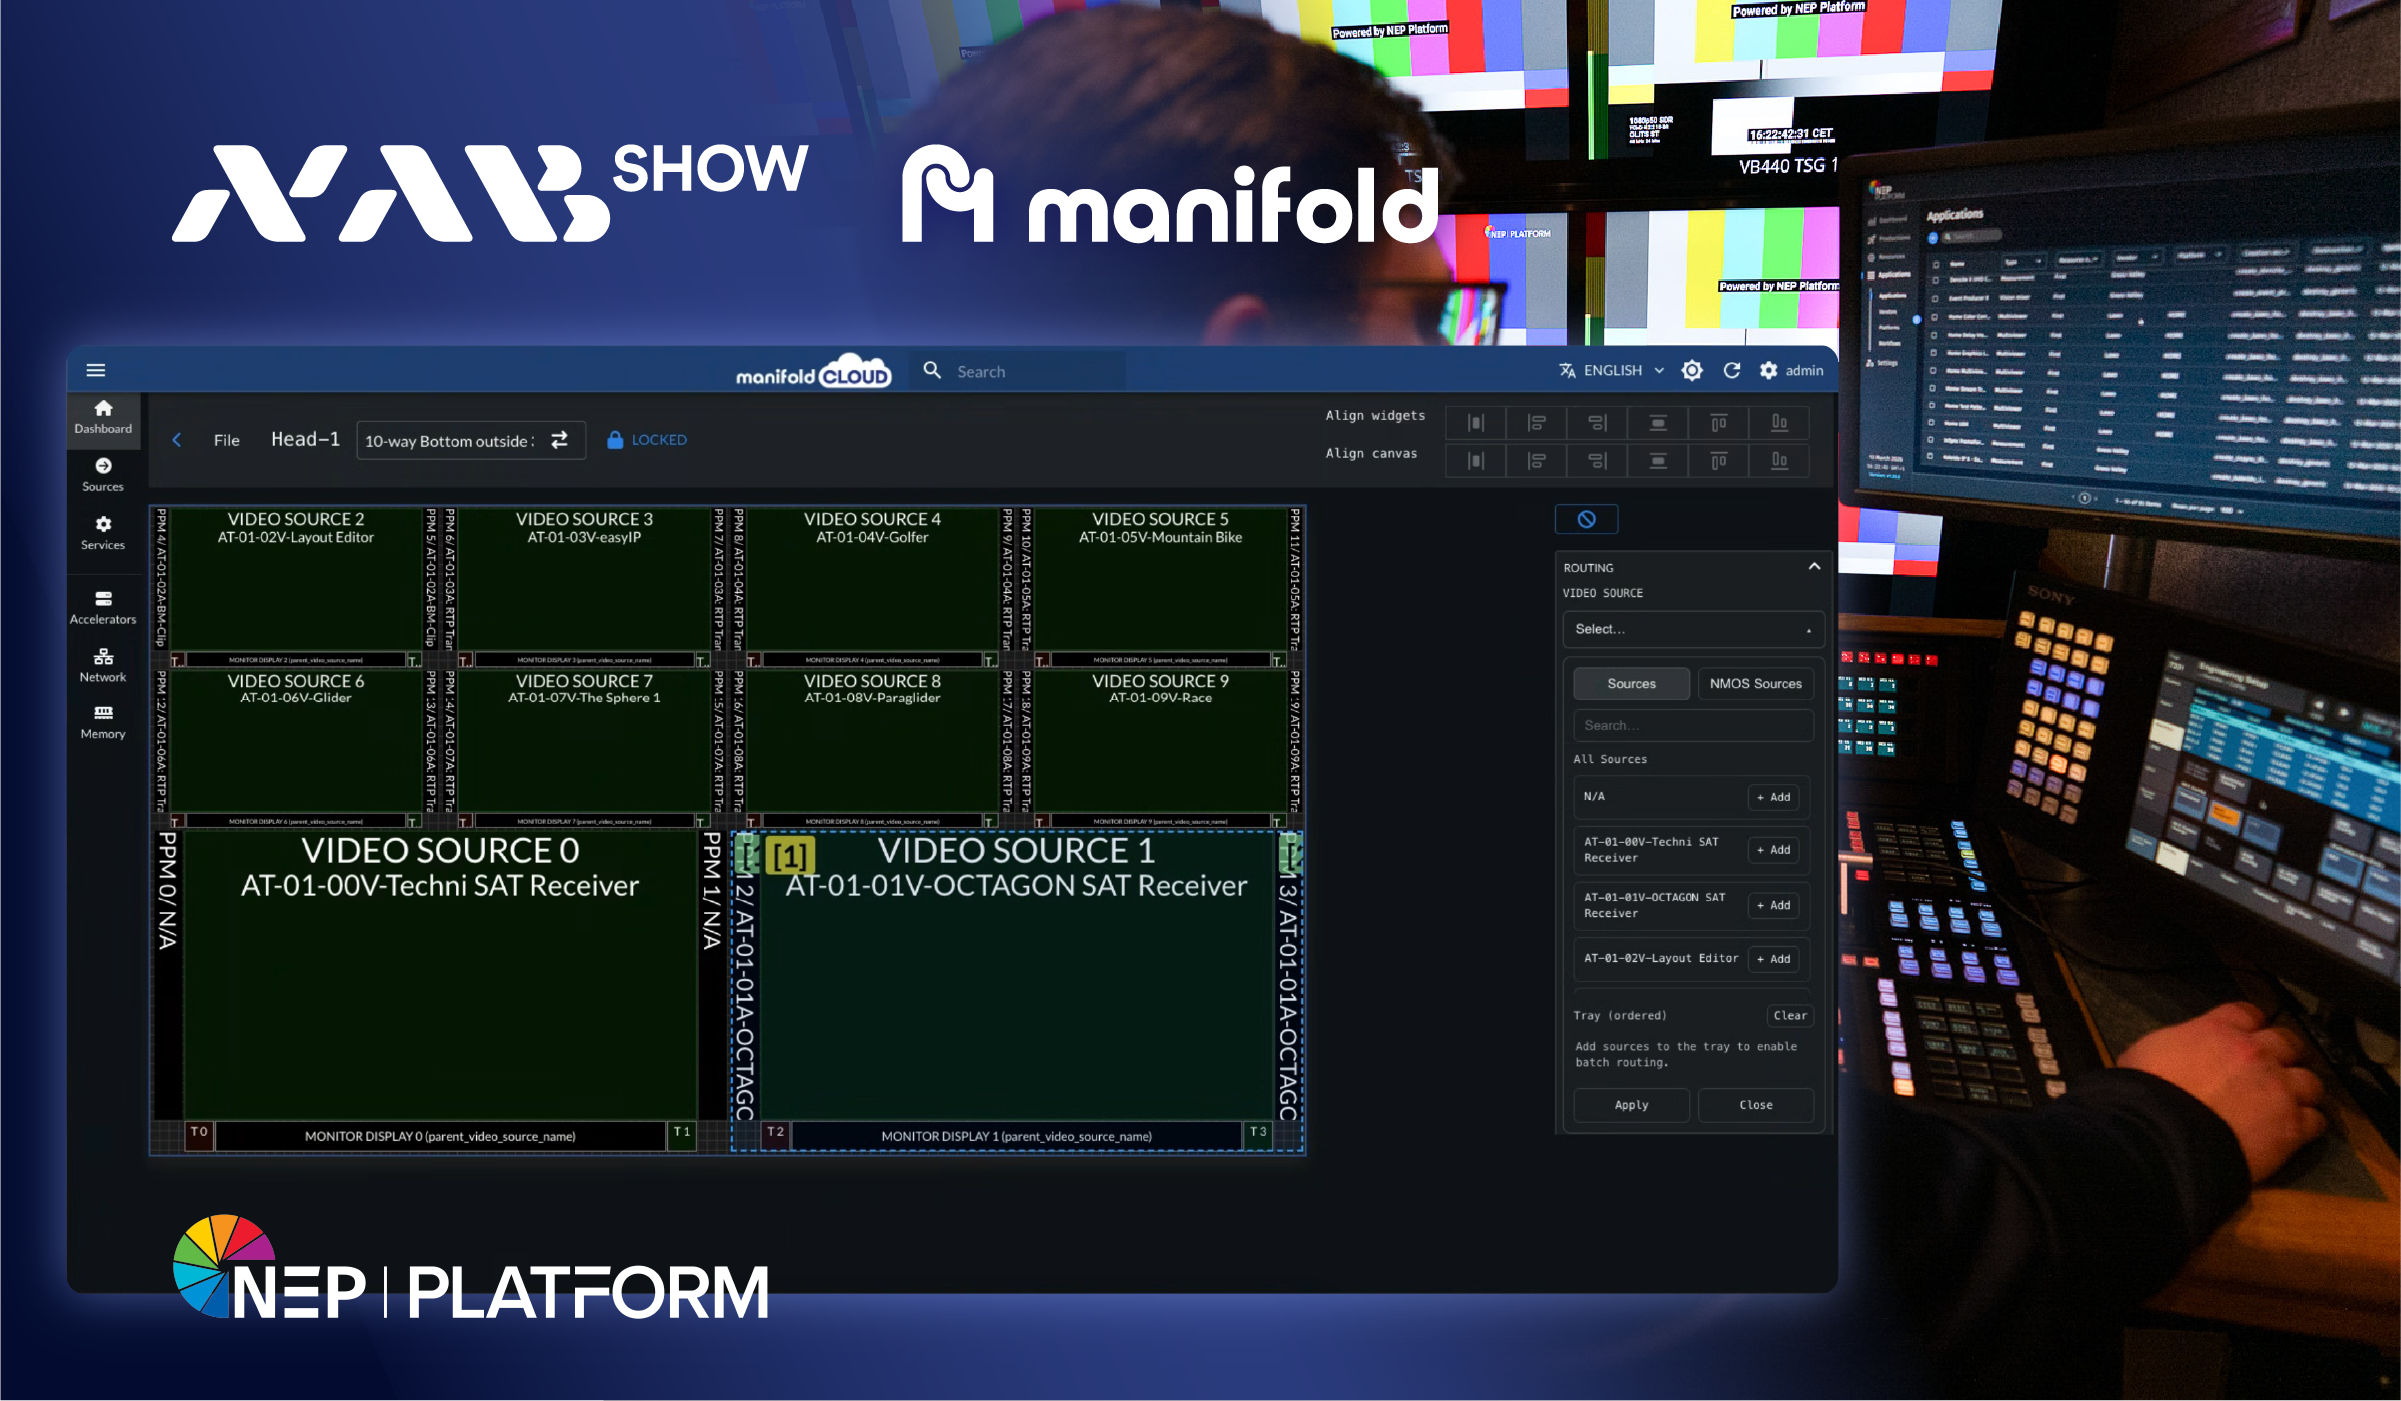
Task: Apply the routing changes
Action: pyautogui.click(x=1630, y=1105)
